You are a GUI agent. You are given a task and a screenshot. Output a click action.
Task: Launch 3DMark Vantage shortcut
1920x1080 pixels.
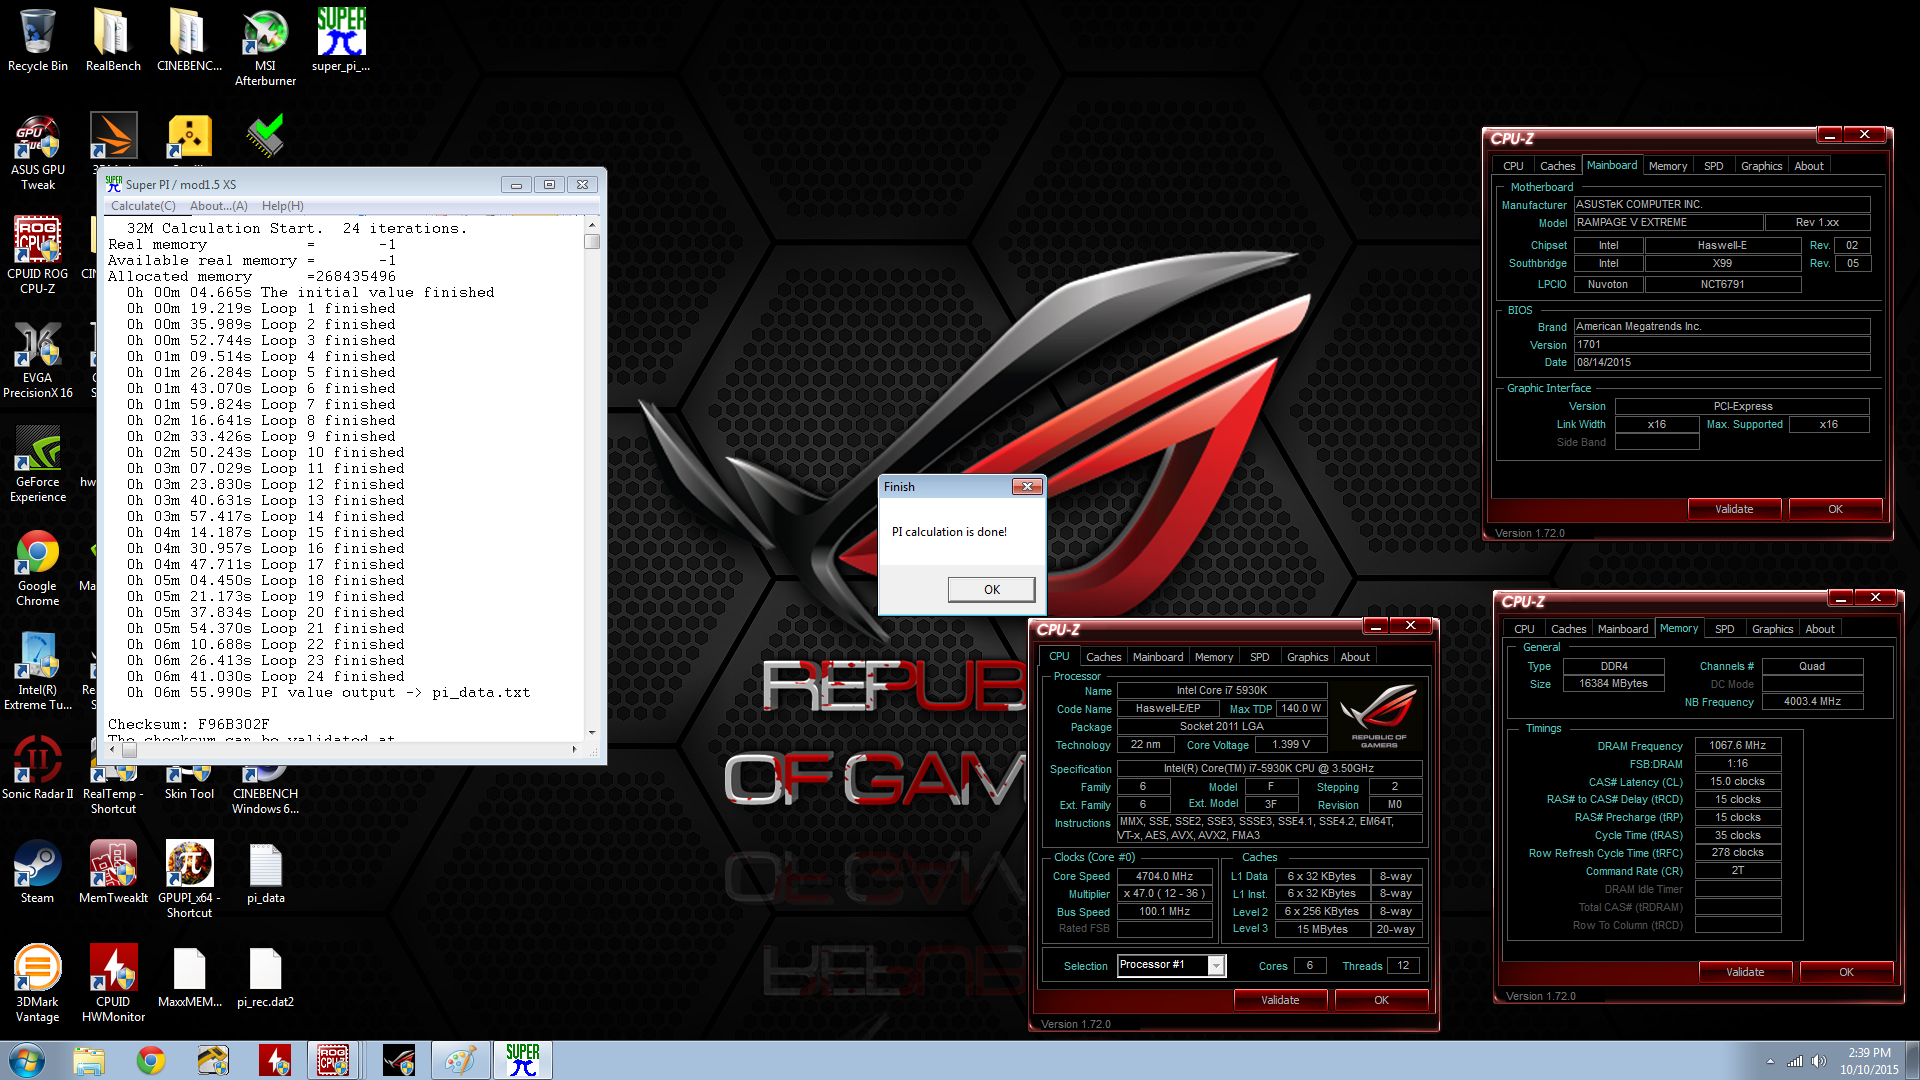point(38,984)
